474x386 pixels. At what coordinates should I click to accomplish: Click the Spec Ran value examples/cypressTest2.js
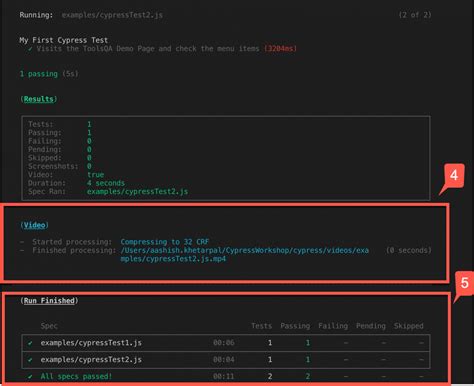click(137, 192)
